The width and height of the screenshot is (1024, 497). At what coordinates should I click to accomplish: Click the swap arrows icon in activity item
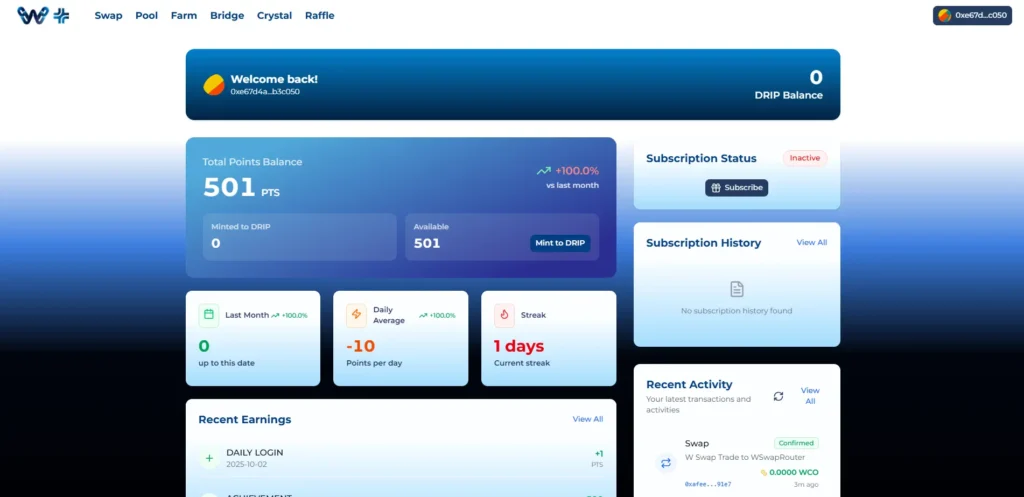[x=665, y=463]
